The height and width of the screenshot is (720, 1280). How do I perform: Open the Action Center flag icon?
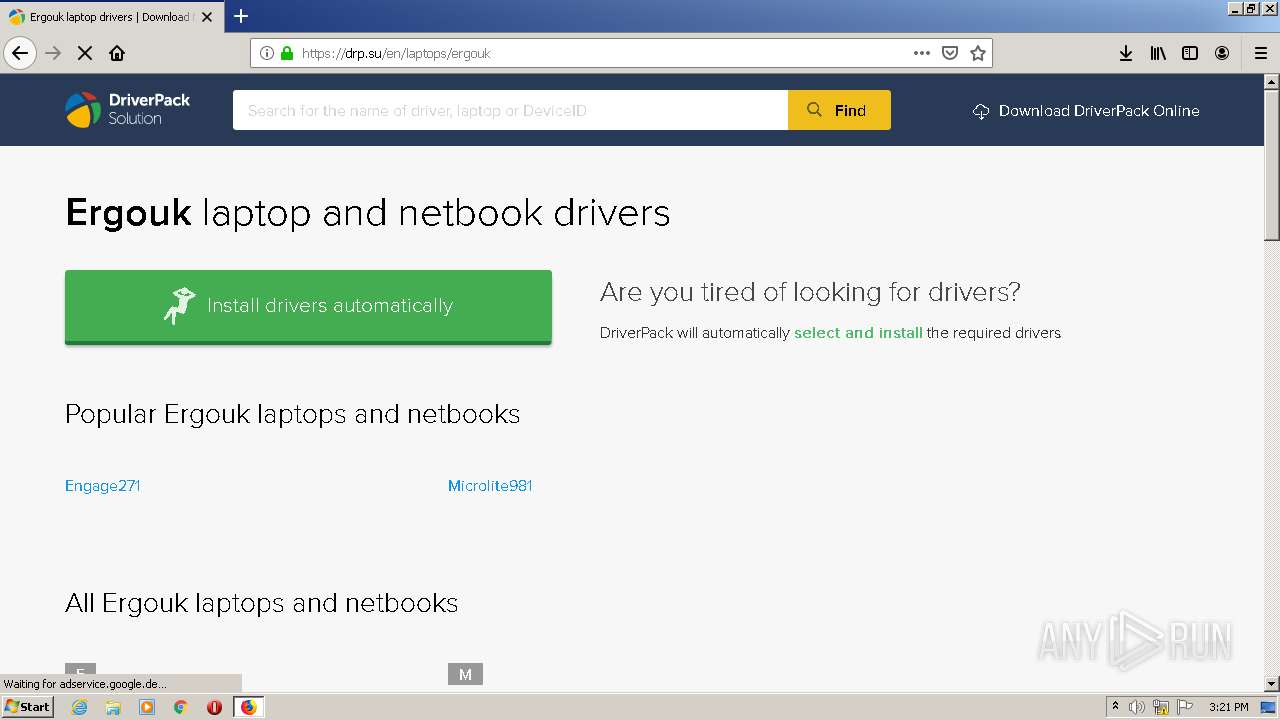(1186, 707)
